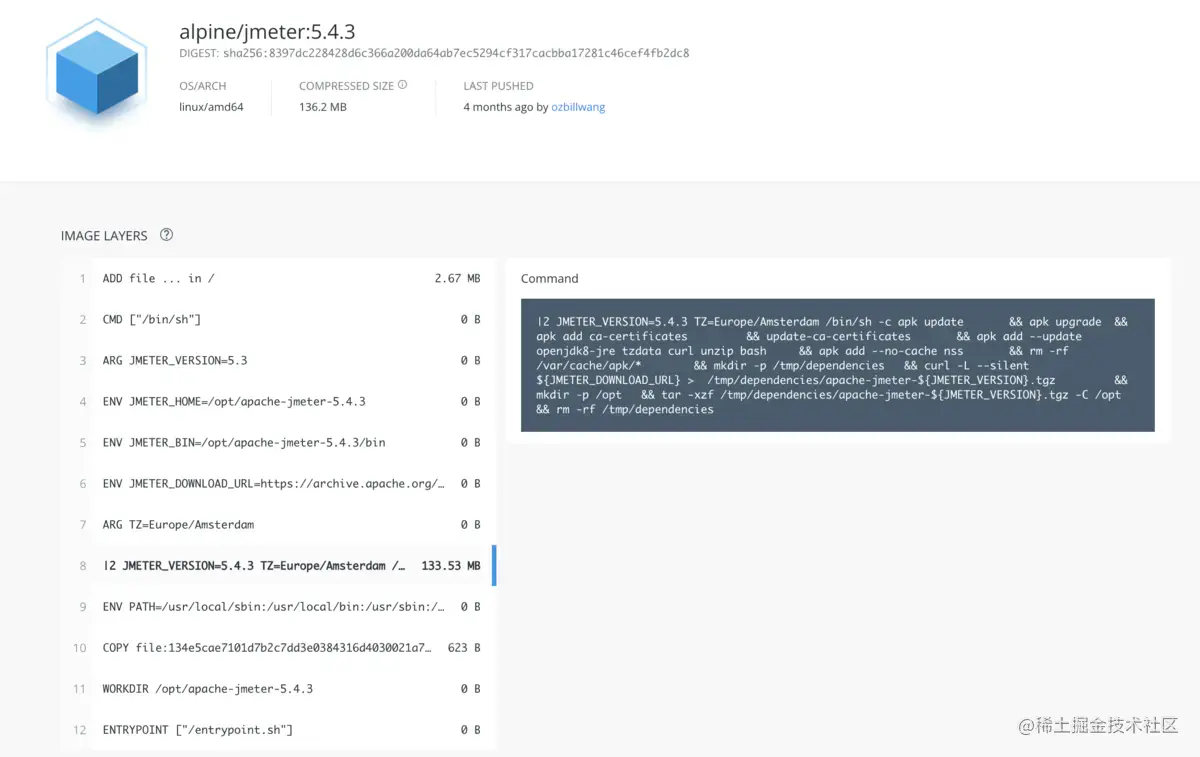Image resolution: width=1200 pixels, height=757 pixels.
Task: Click the LAST PUSHED label
Action: click(x=498, y=86)
